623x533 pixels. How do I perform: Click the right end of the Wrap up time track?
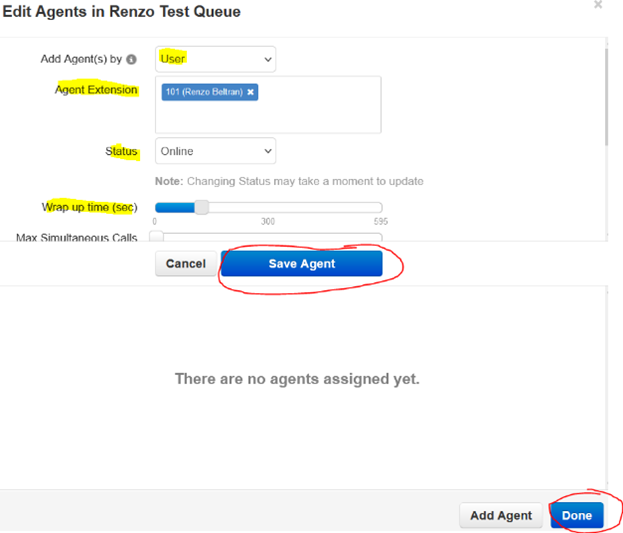[379, 207]
